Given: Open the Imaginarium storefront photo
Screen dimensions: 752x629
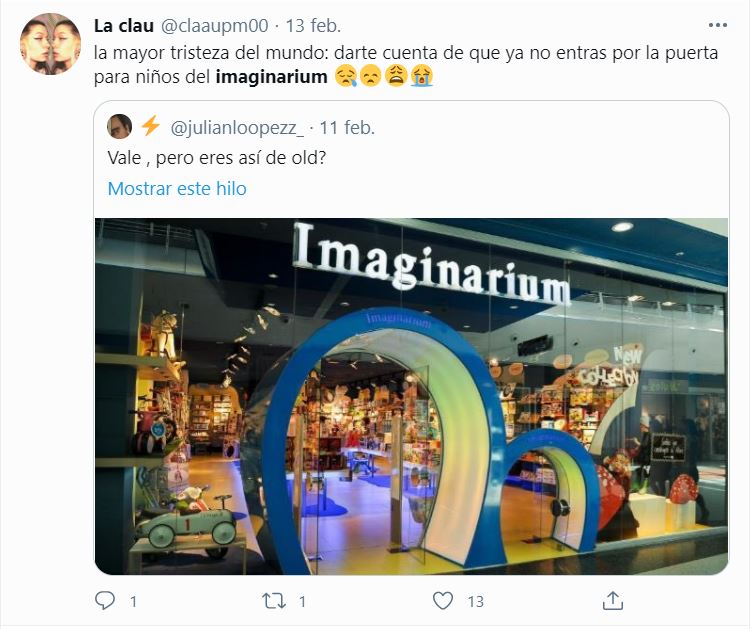Looking at the screenshot, I should tap(411, 396).
